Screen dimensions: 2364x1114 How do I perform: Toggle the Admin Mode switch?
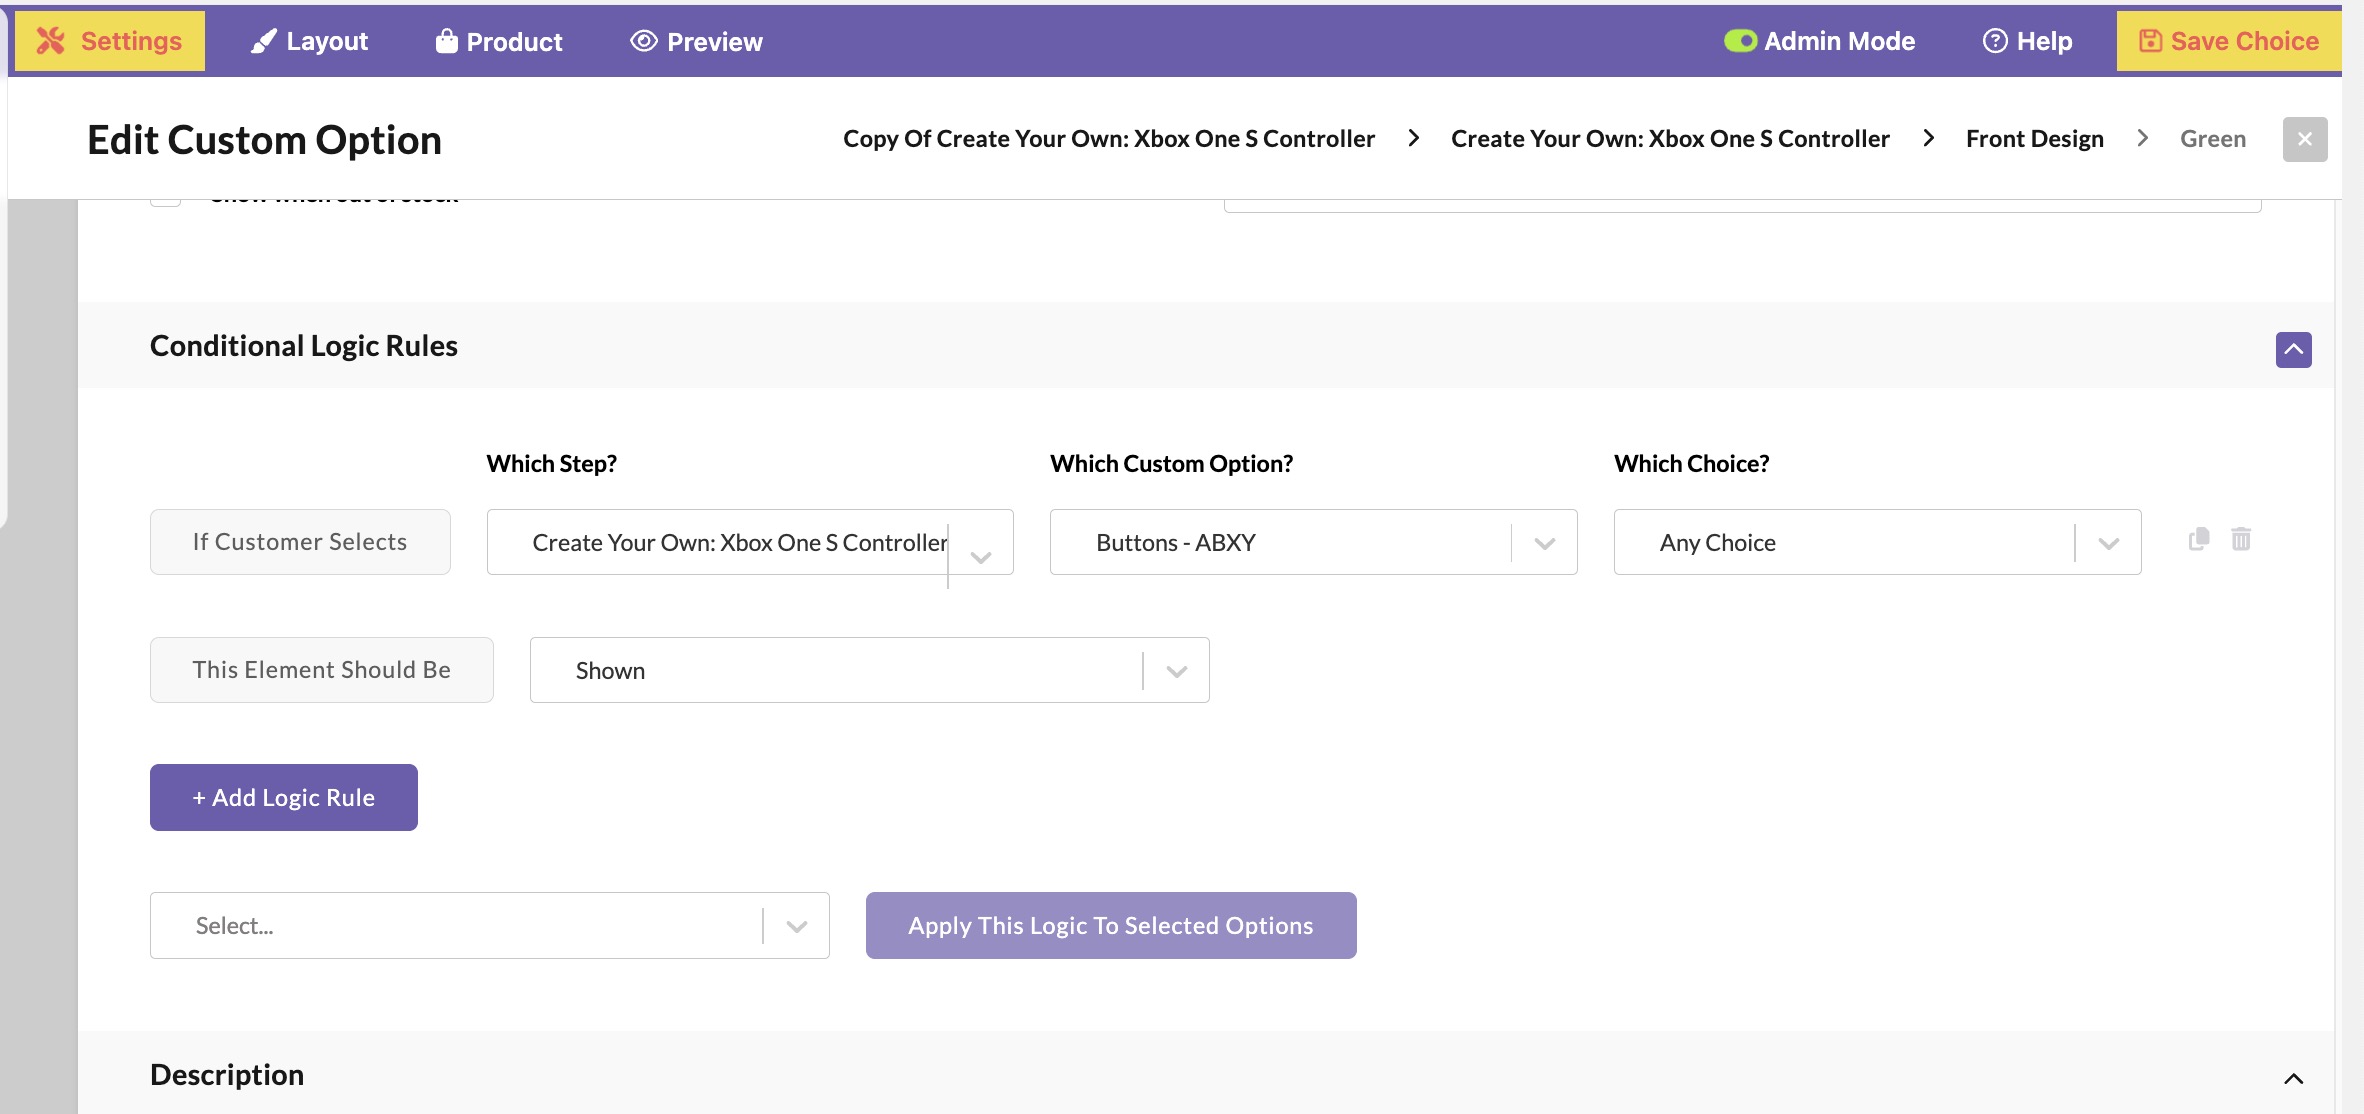click(x=1740, y=41)
